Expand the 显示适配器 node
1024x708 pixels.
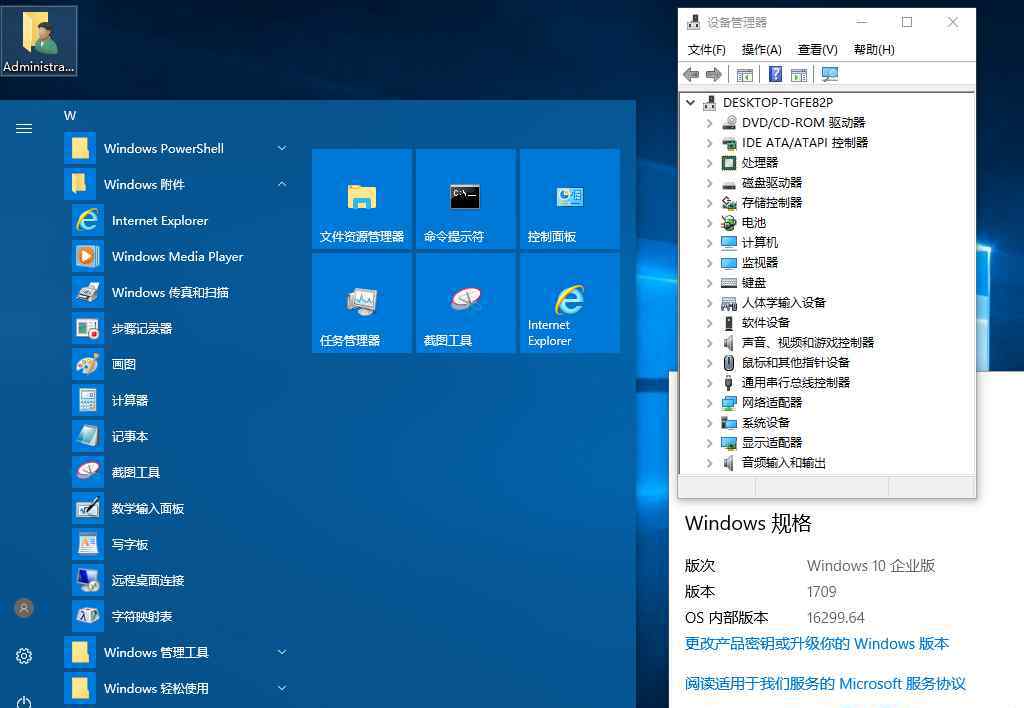(x=709, y=443)
